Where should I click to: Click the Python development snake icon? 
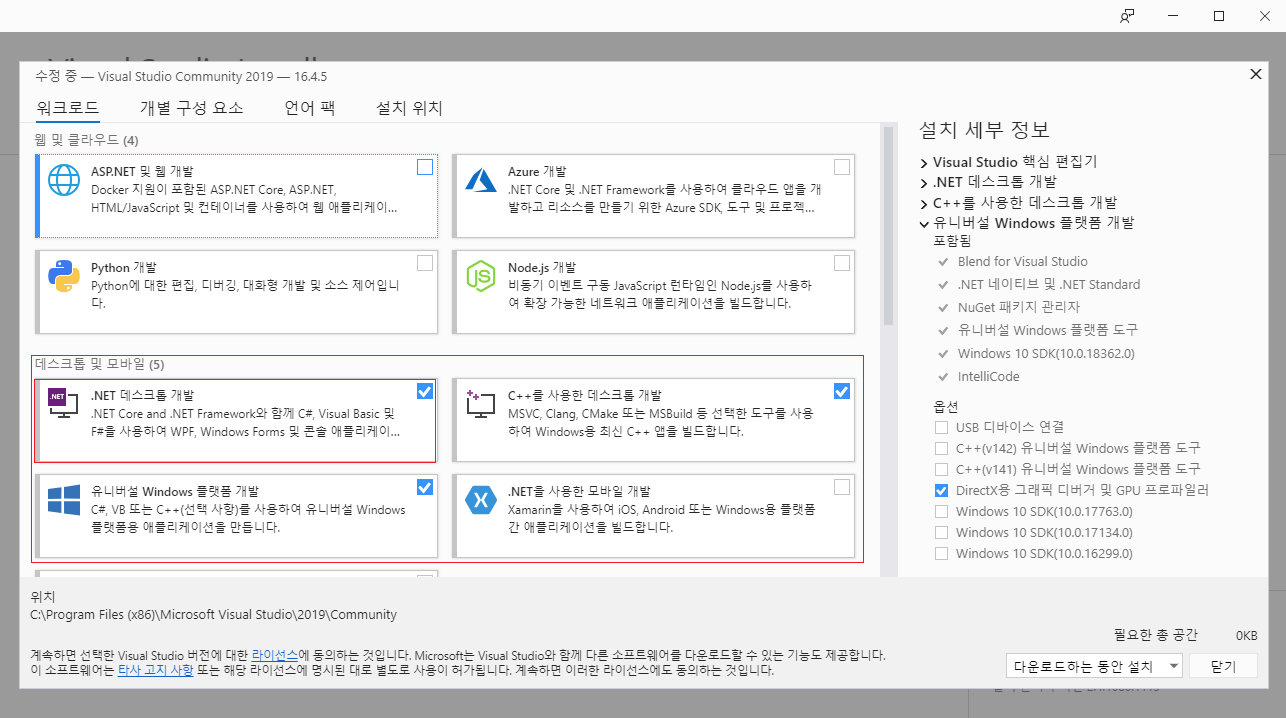click(64, 277)
